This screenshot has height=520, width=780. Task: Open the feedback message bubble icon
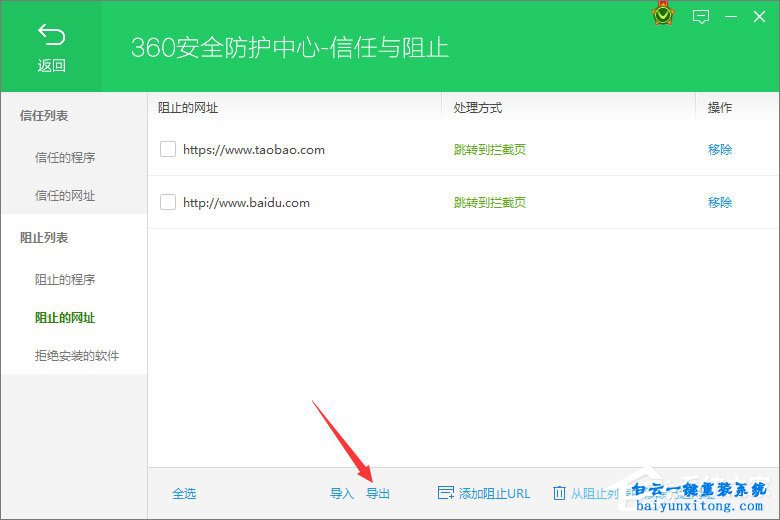701,17
